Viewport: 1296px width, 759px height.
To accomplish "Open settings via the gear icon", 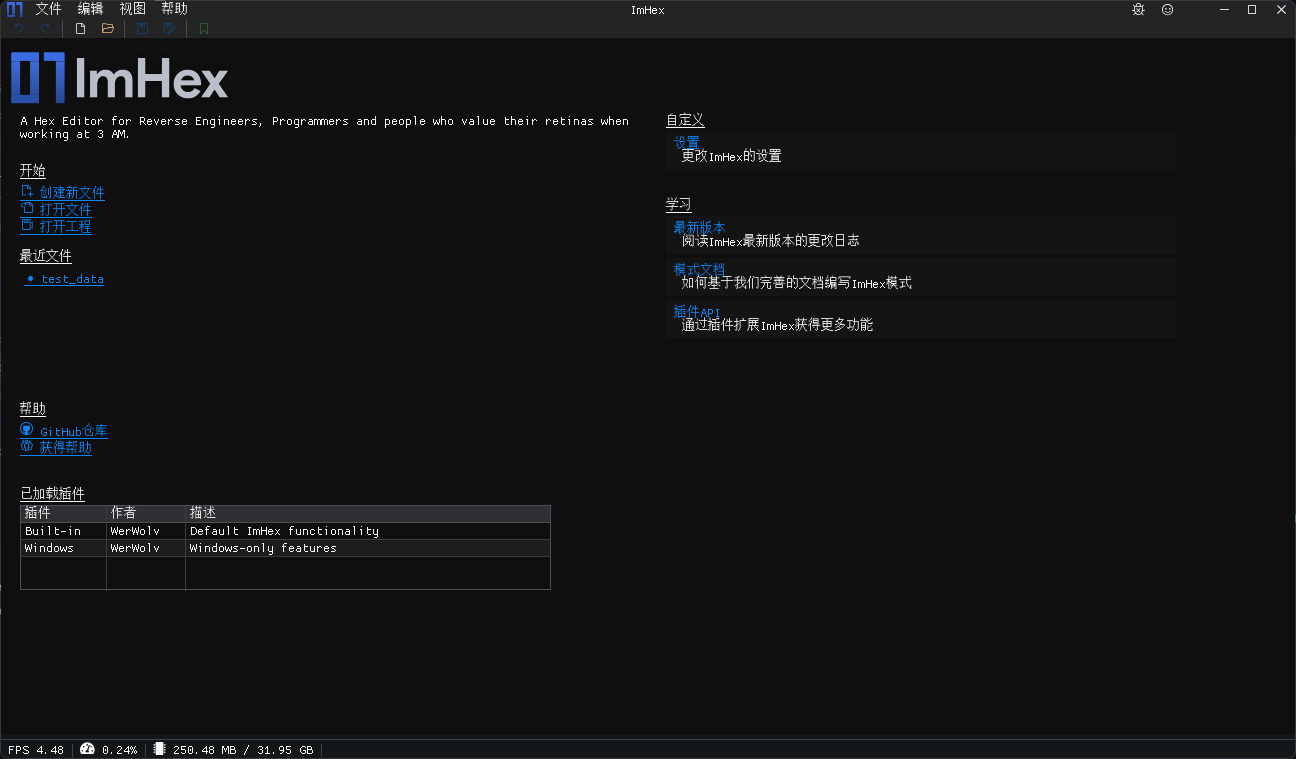I will [1138, 9].
